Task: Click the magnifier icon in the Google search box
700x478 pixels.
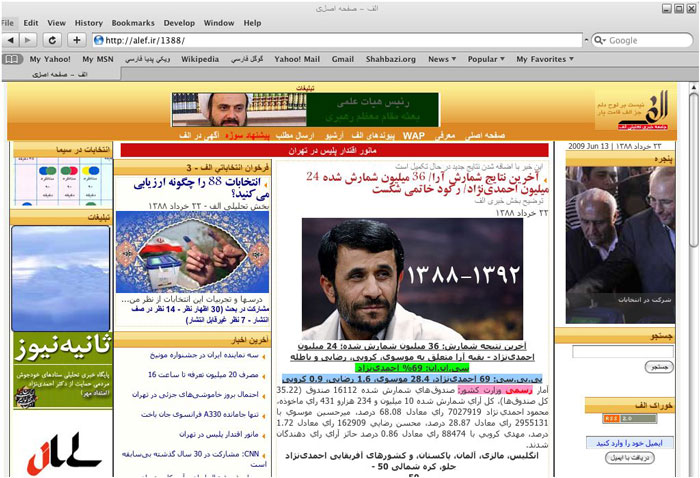Action: click(599, 41)
